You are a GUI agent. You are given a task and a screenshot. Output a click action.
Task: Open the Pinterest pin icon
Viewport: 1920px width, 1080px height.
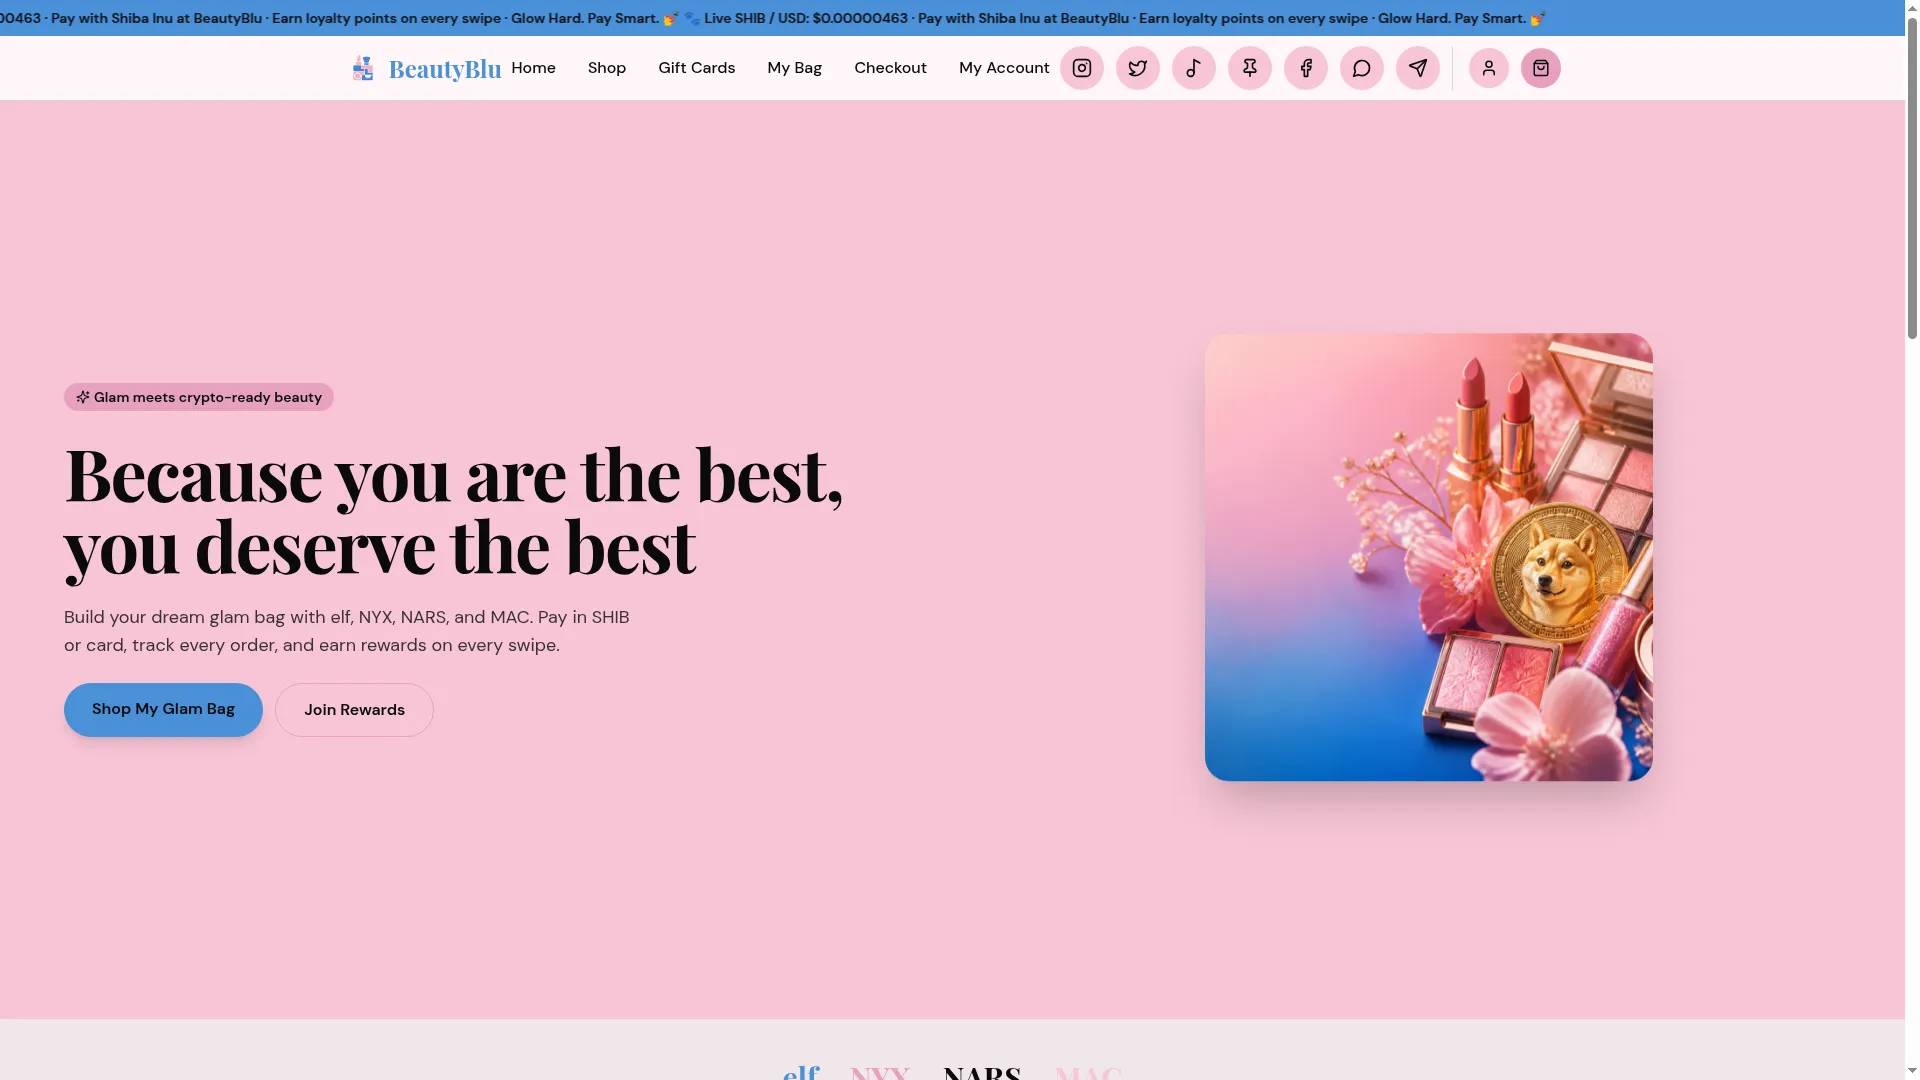[1250, 68]
